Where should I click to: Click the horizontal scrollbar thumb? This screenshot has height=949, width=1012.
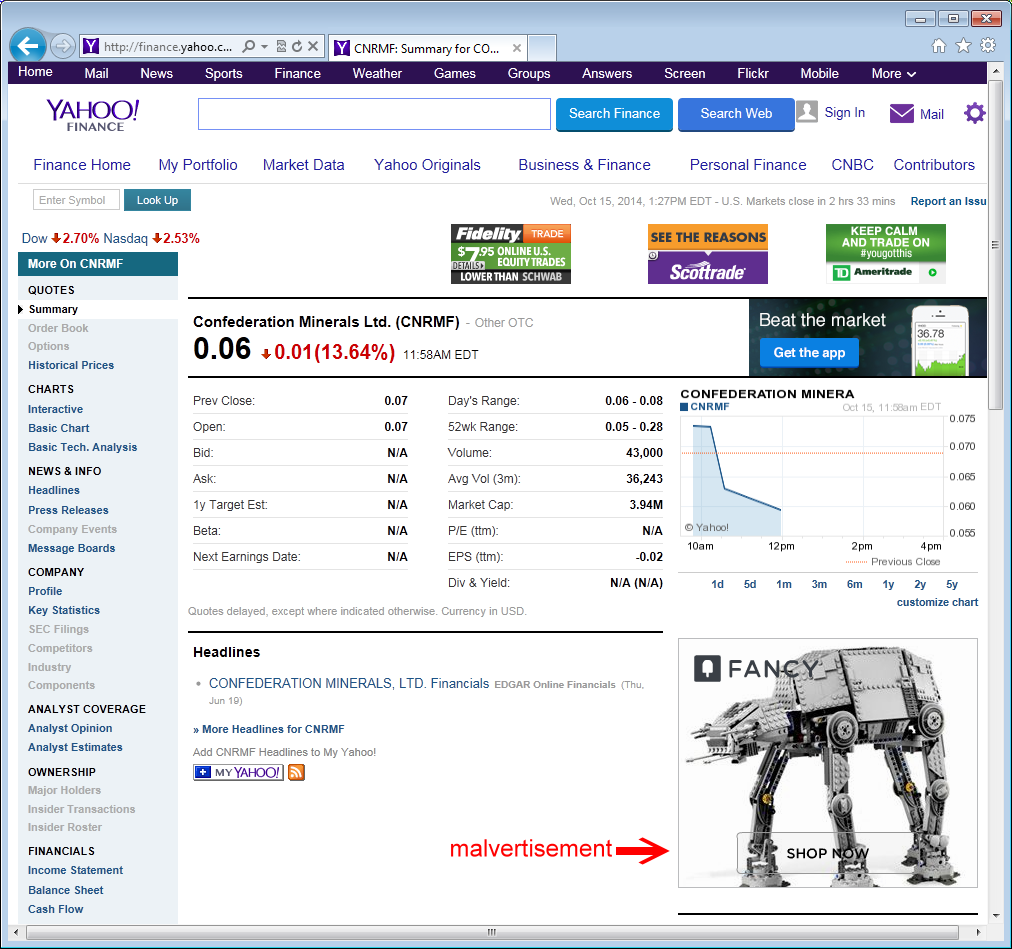point(492,932)
